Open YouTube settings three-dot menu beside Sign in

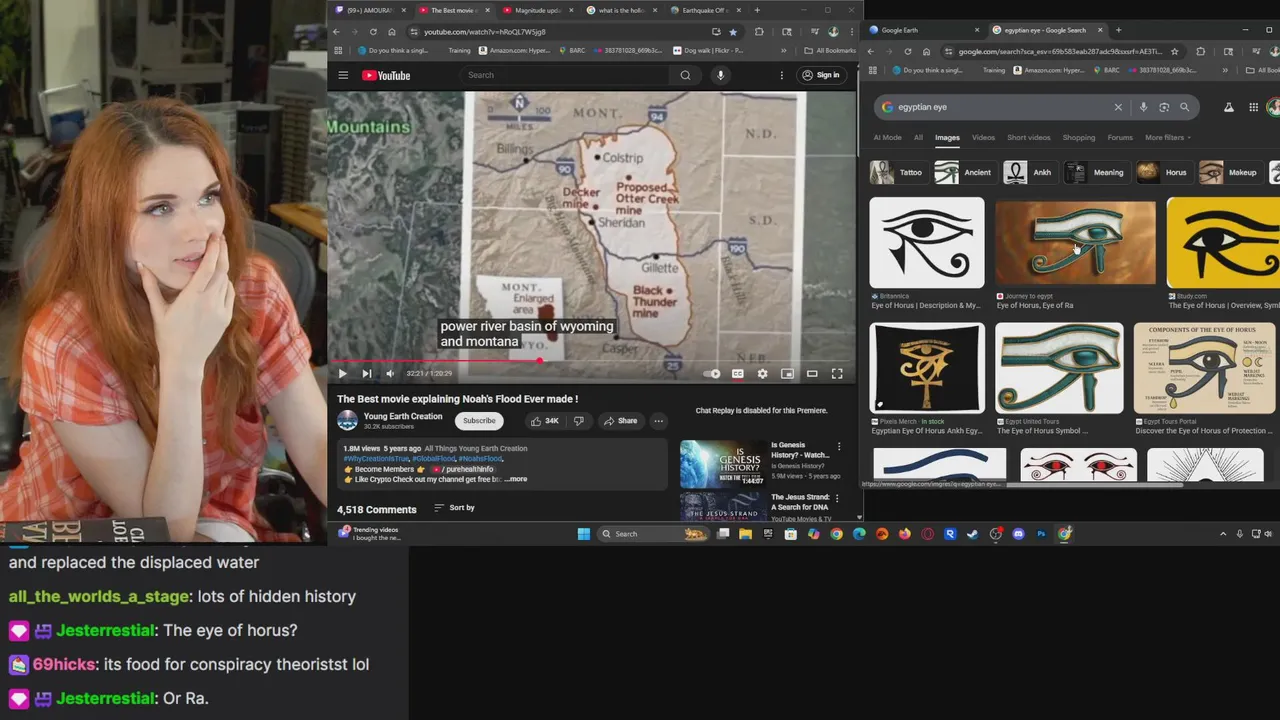(782, 75)
